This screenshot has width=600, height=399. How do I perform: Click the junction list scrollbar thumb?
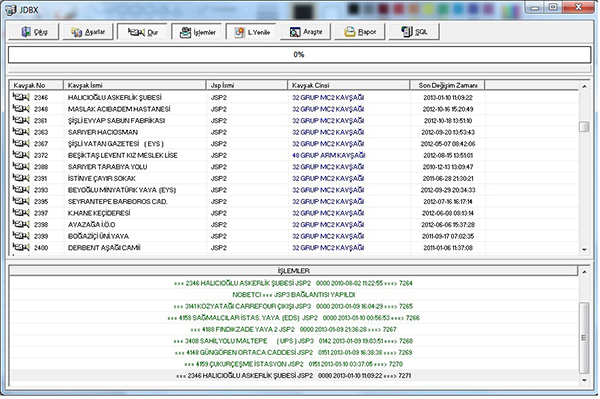click(x=584, y=126)
